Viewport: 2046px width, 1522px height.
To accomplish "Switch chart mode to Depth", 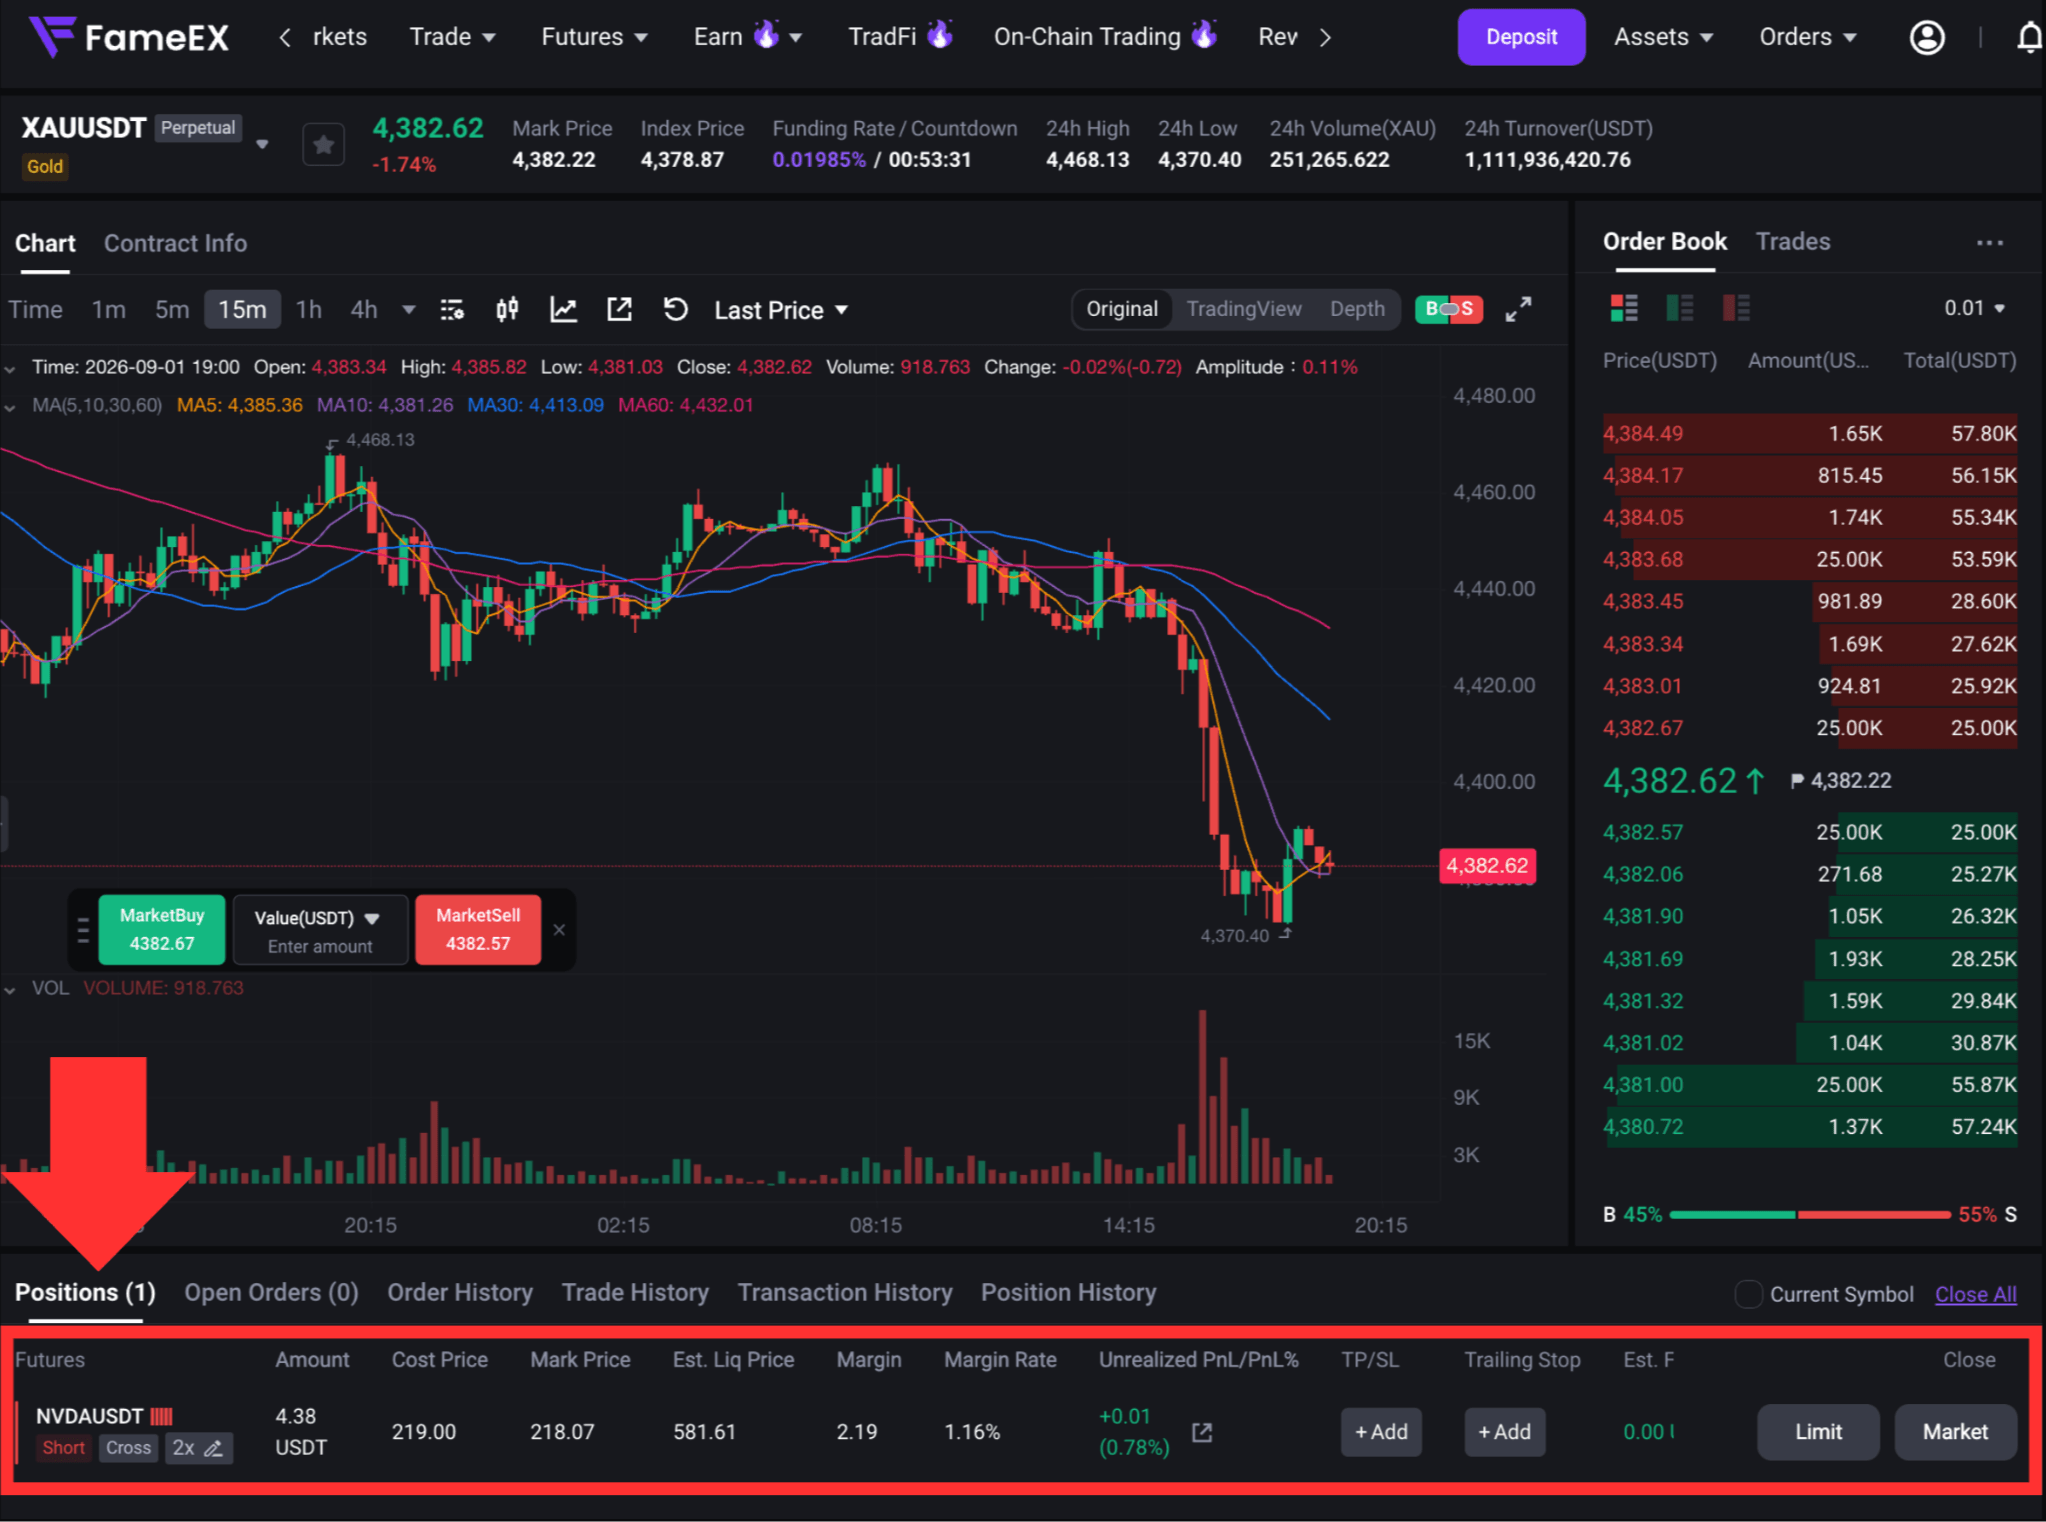I will point(1357,309).
